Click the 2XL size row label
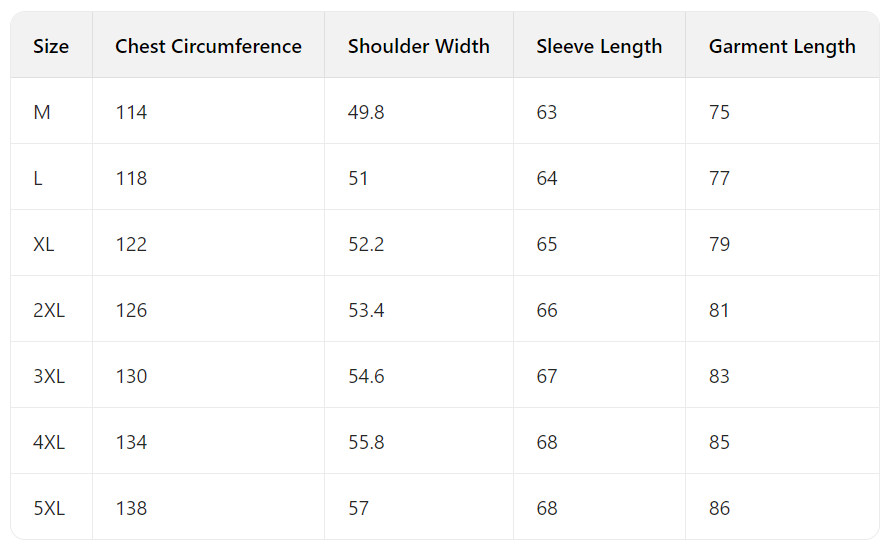 click(49, 310)
